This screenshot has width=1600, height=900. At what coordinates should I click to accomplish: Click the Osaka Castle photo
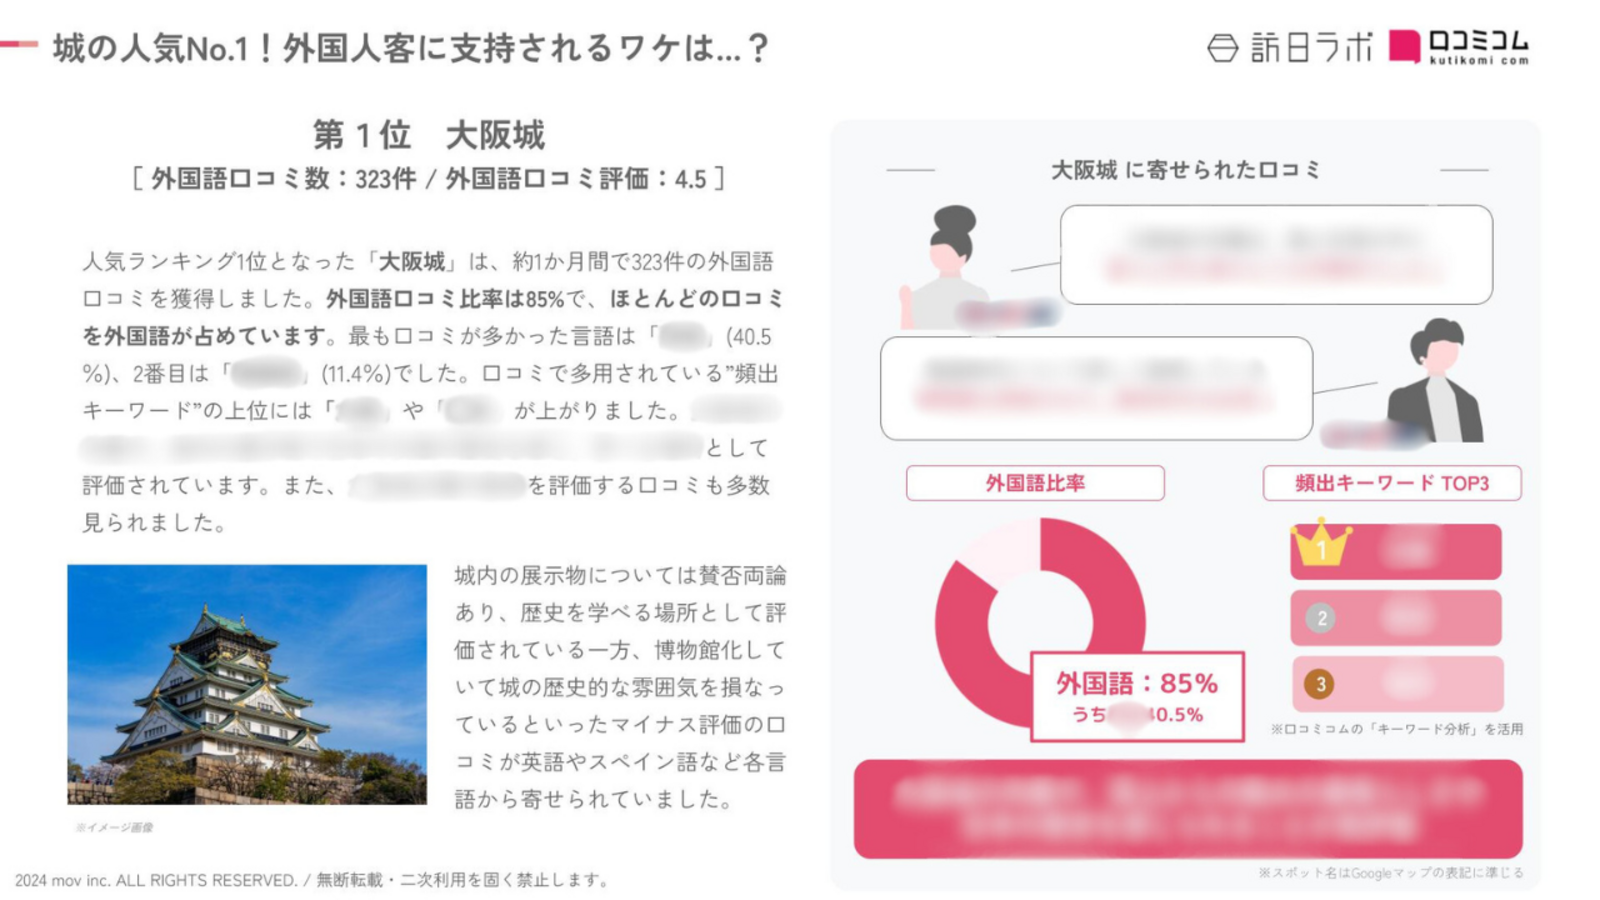[247, 684]
